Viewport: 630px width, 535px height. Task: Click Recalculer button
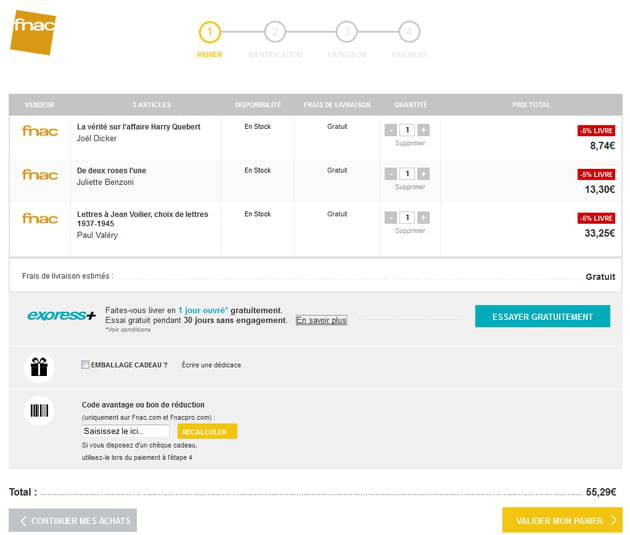tap(207, 431)
